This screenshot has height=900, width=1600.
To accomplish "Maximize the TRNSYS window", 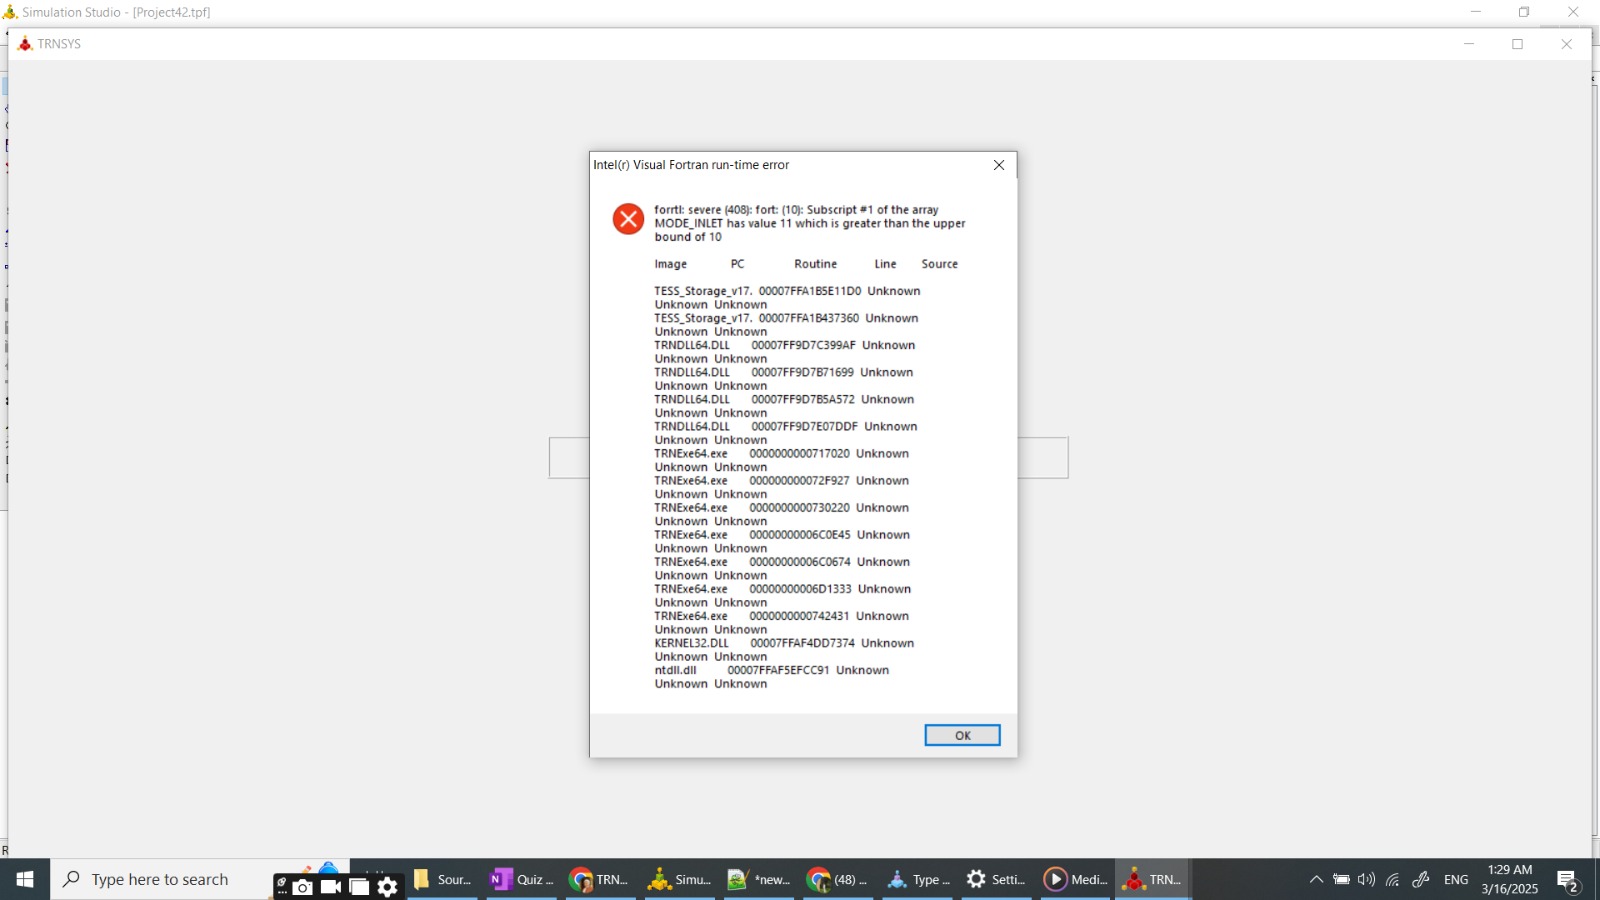I will (1517, 44).
